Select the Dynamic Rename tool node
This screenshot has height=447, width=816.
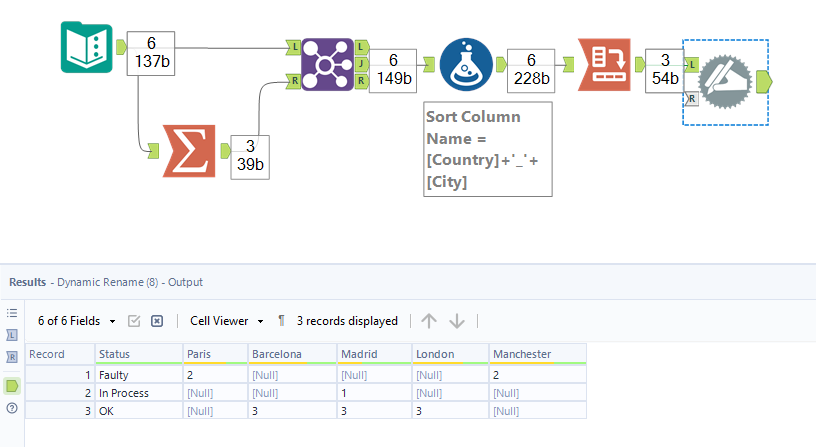coord(725,80)
